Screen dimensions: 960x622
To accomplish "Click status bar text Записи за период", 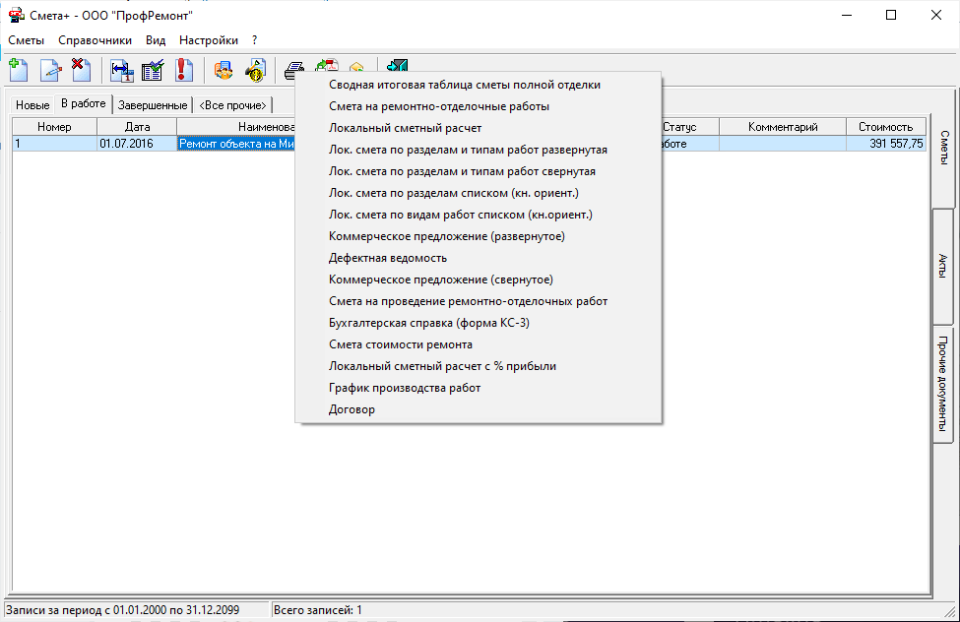I will click(122, 610).
